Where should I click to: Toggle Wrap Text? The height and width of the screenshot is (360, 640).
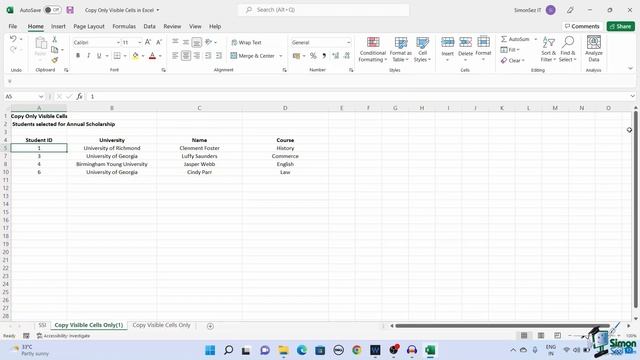pyautogui.click(x=246, y=42)
